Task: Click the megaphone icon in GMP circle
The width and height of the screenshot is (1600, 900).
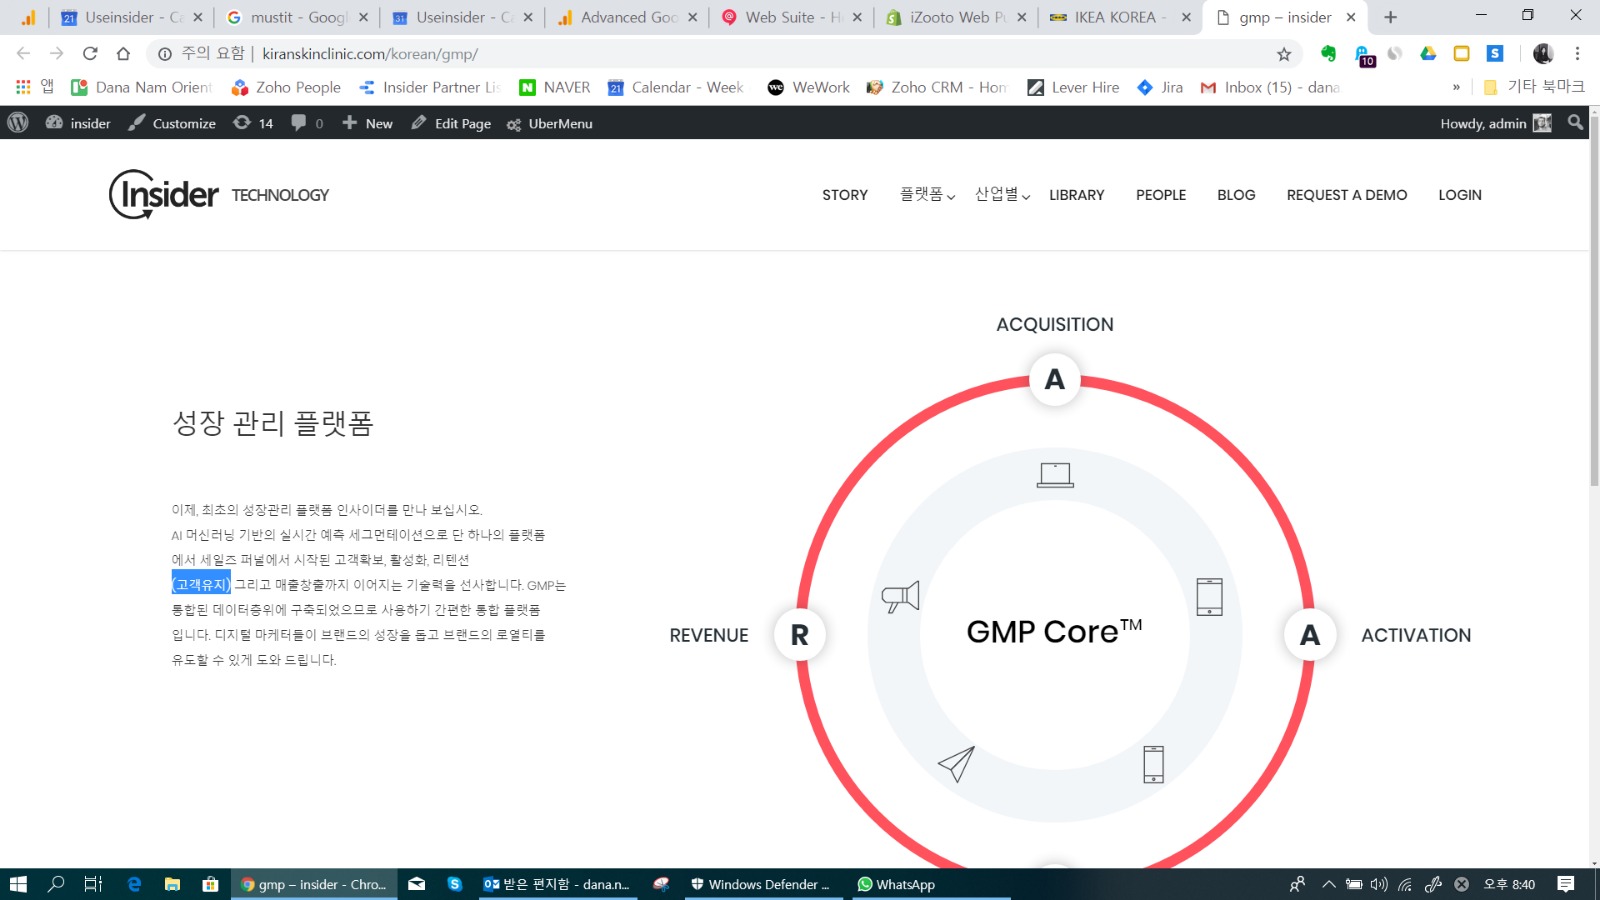Action: [x=900, y=597]
